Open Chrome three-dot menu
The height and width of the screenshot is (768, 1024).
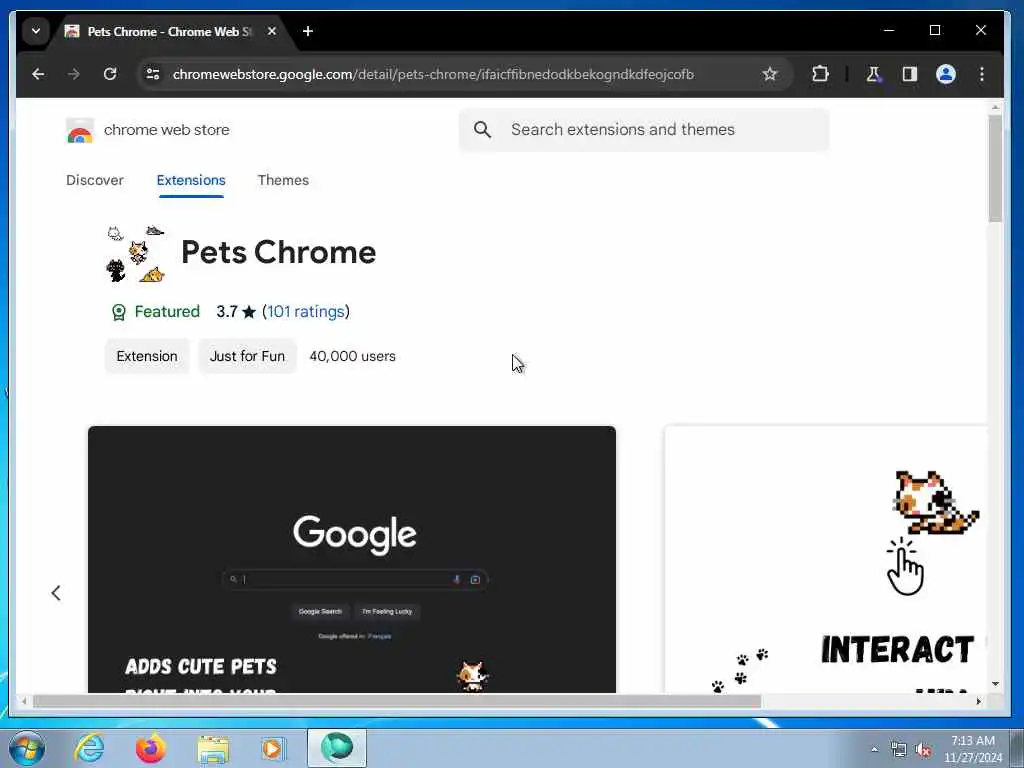(x=982, y=74)
